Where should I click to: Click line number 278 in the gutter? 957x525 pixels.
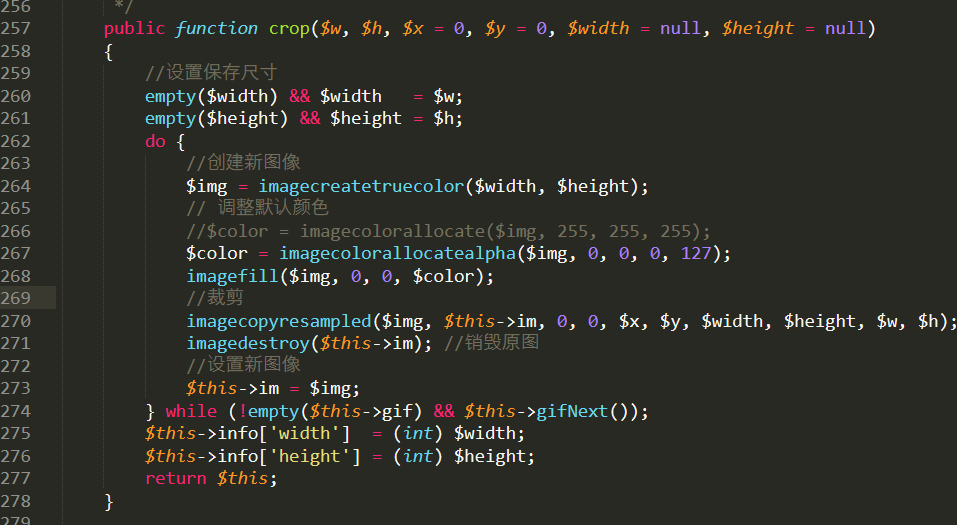click(15, 501)
